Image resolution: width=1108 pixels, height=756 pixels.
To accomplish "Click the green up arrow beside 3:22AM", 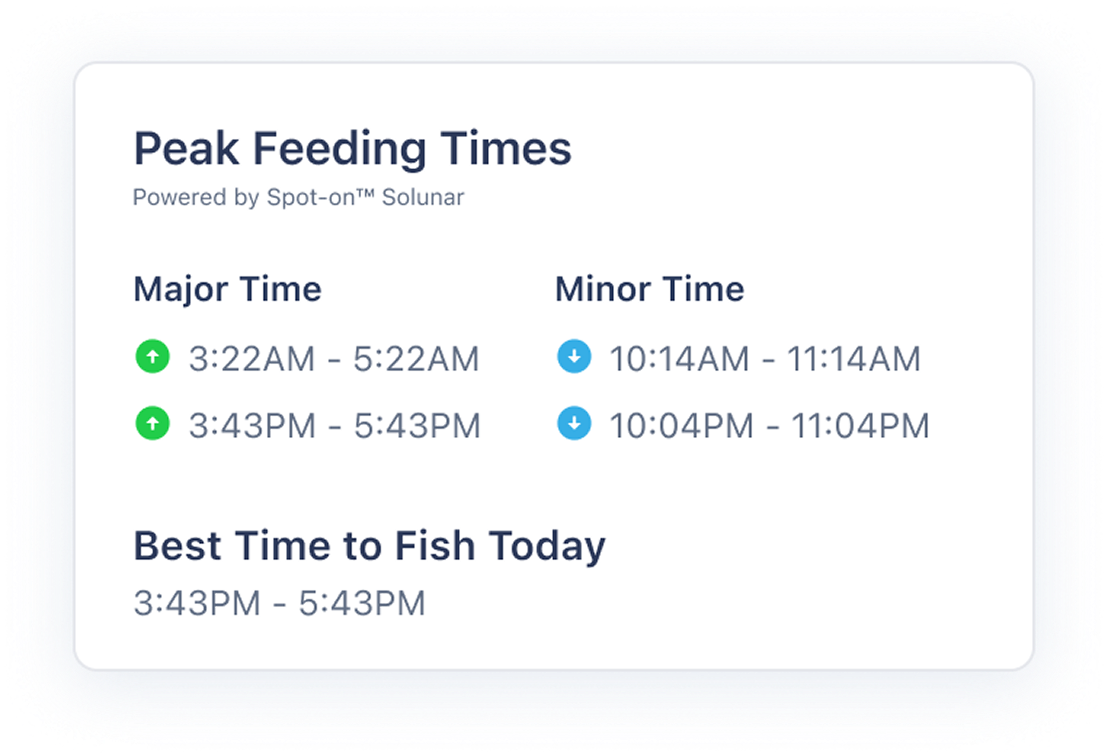I will pyautogui.click(x=153, y=357).
